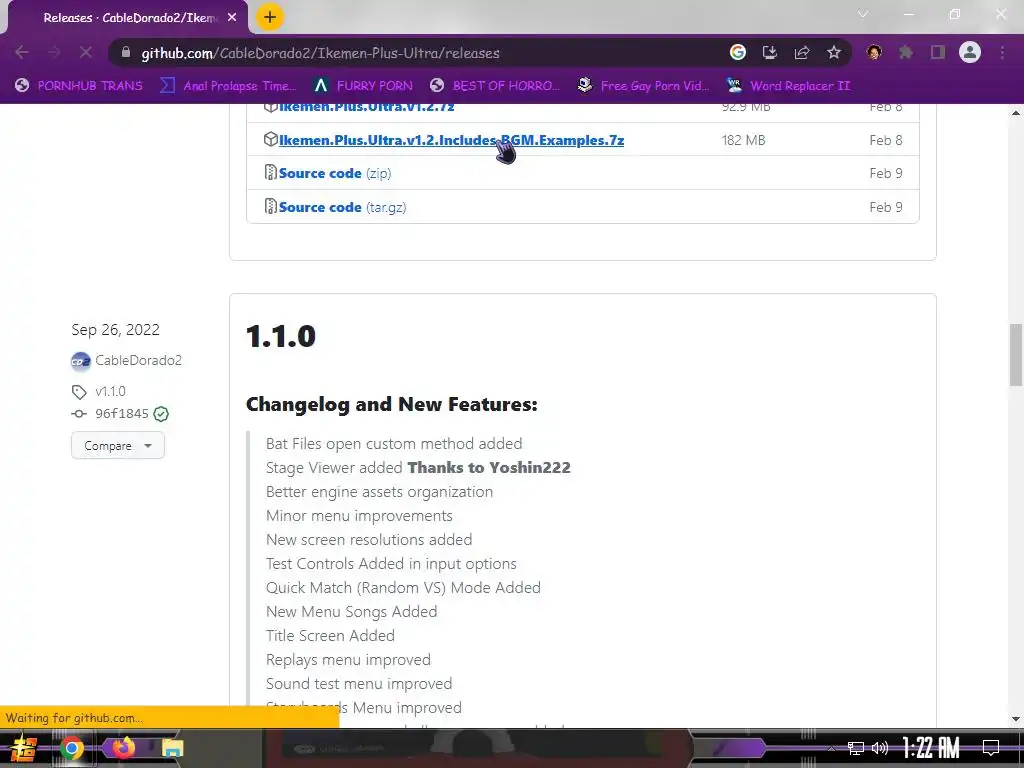
Task: Click 'Changelog and New Features:' heading
Action: tap(392, 404)
